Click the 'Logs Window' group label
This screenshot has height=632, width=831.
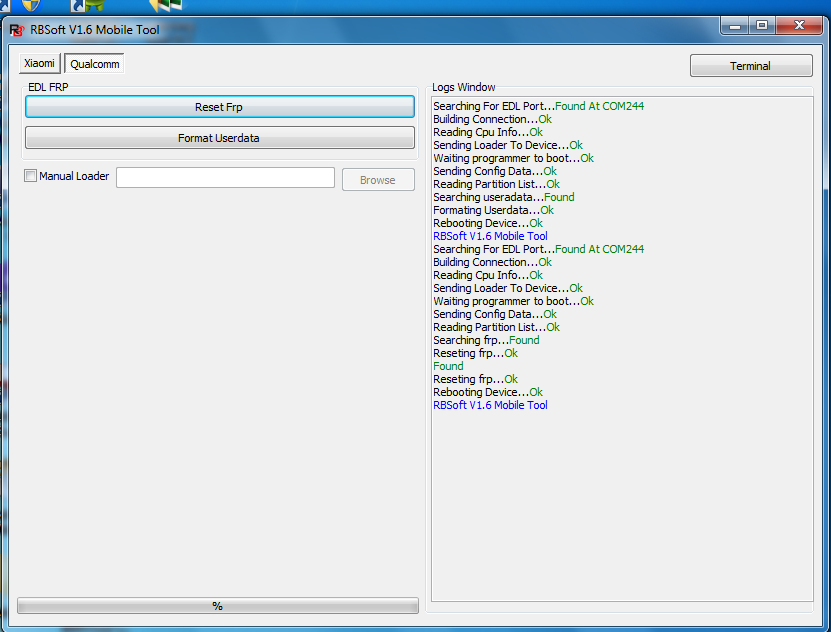click(x=464, y=87)
